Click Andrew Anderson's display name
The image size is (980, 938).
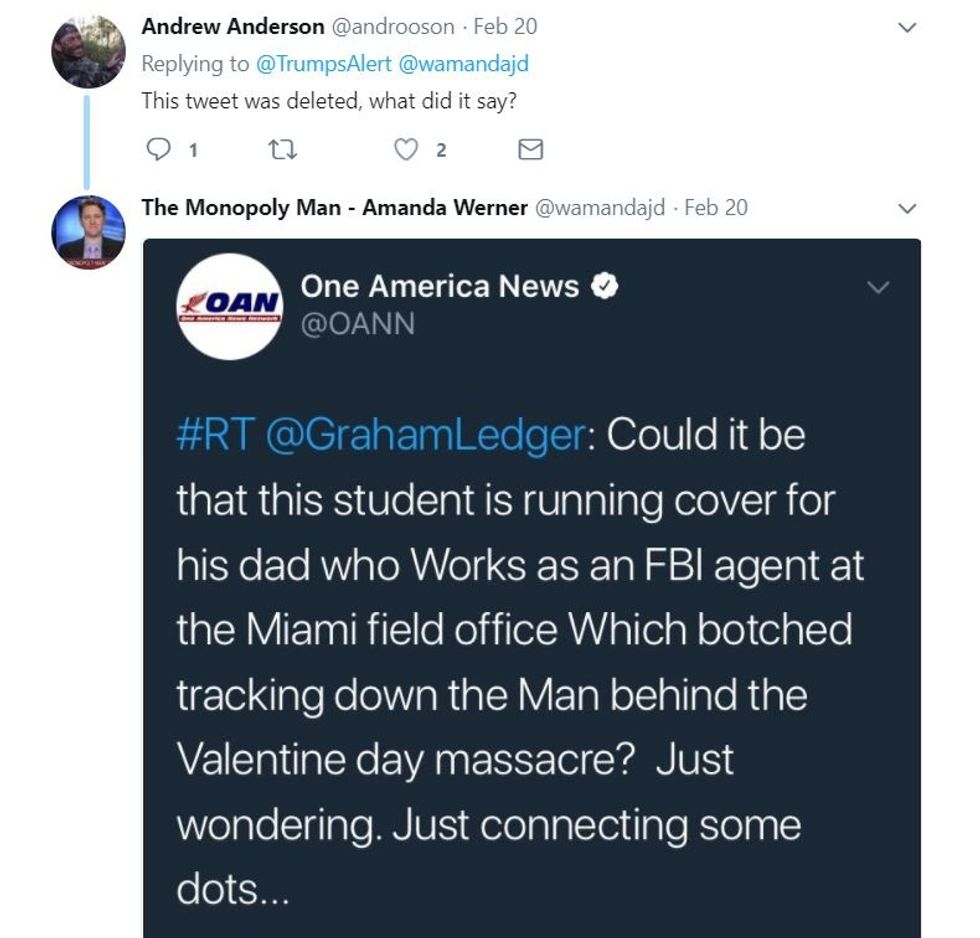(x=233, y=27)
